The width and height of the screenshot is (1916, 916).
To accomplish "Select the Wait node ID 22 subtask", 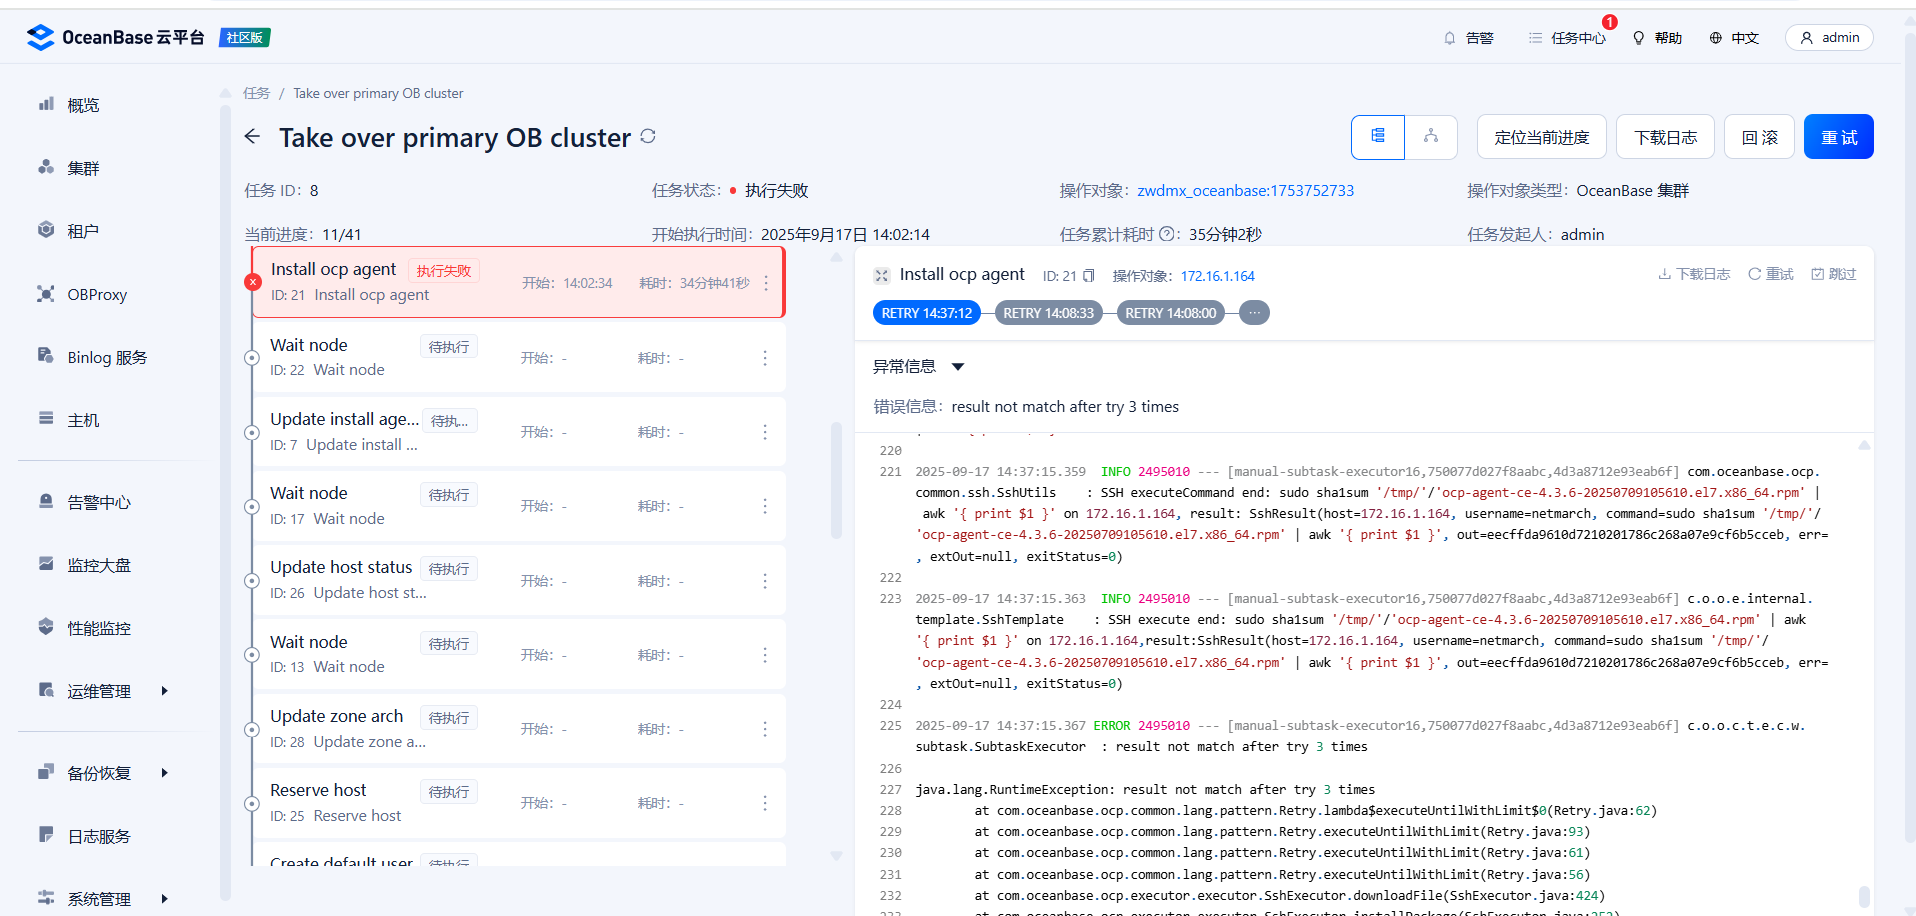I will [x=518, y=357].
